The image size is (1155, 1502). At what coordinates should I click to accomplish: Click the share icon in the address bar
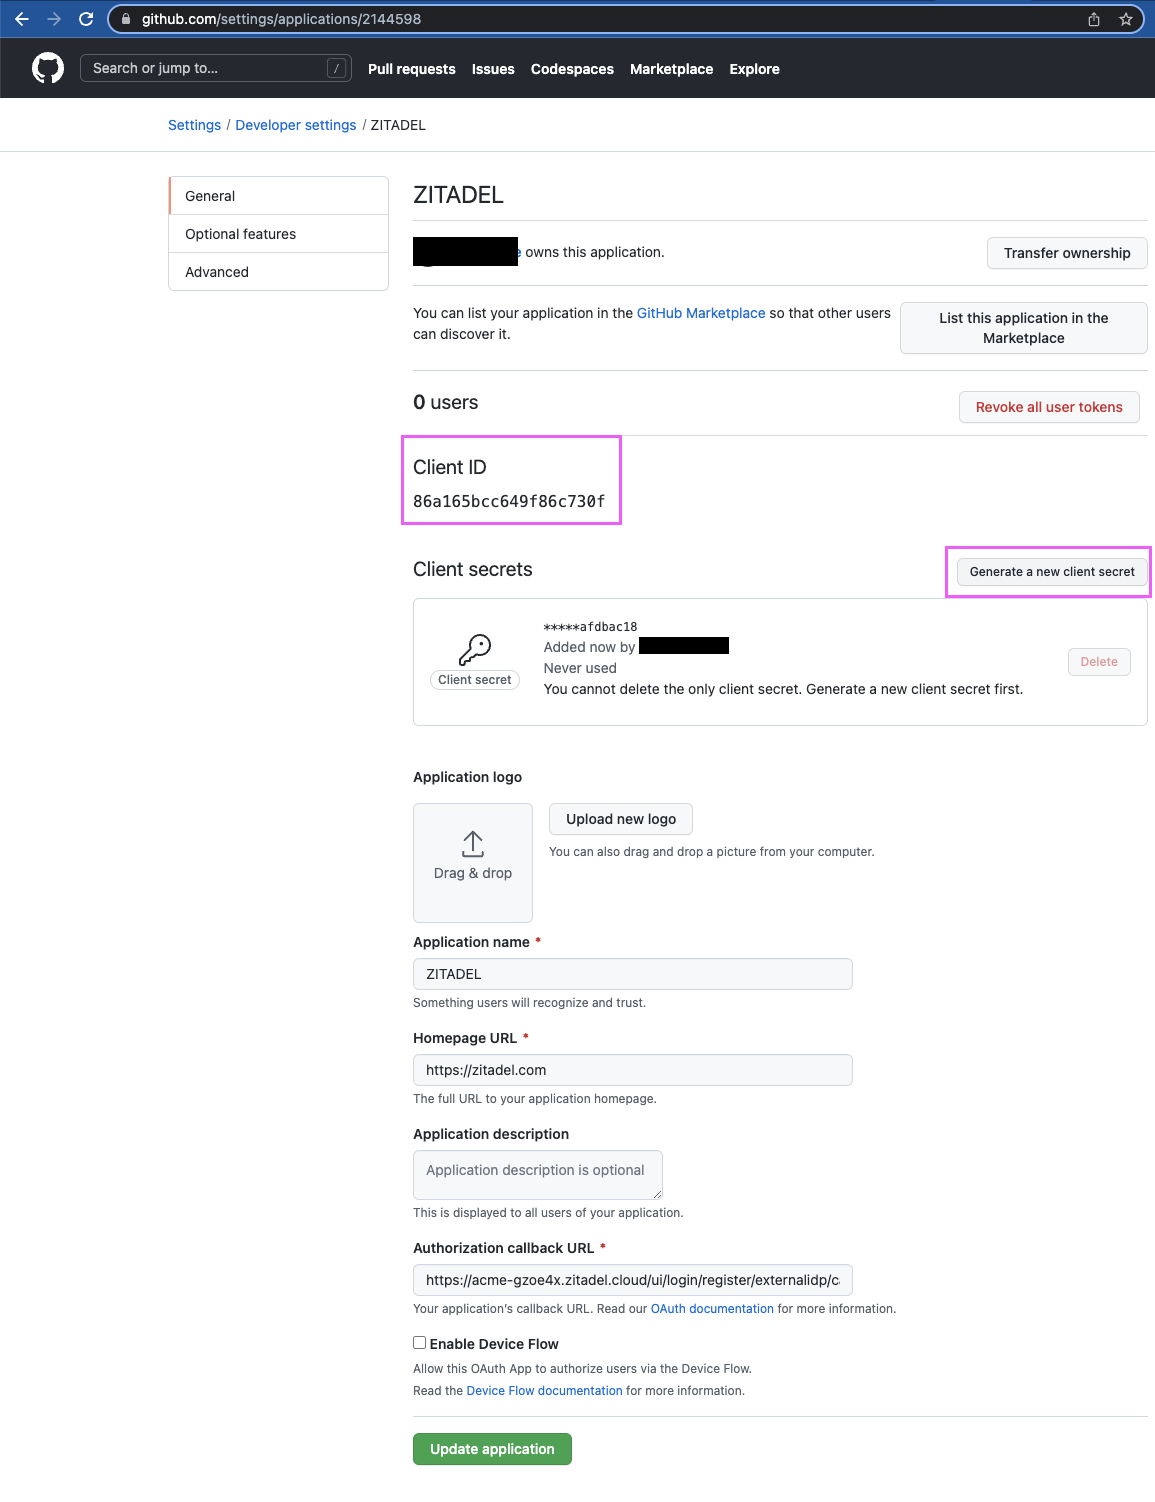click(1093, 18)
